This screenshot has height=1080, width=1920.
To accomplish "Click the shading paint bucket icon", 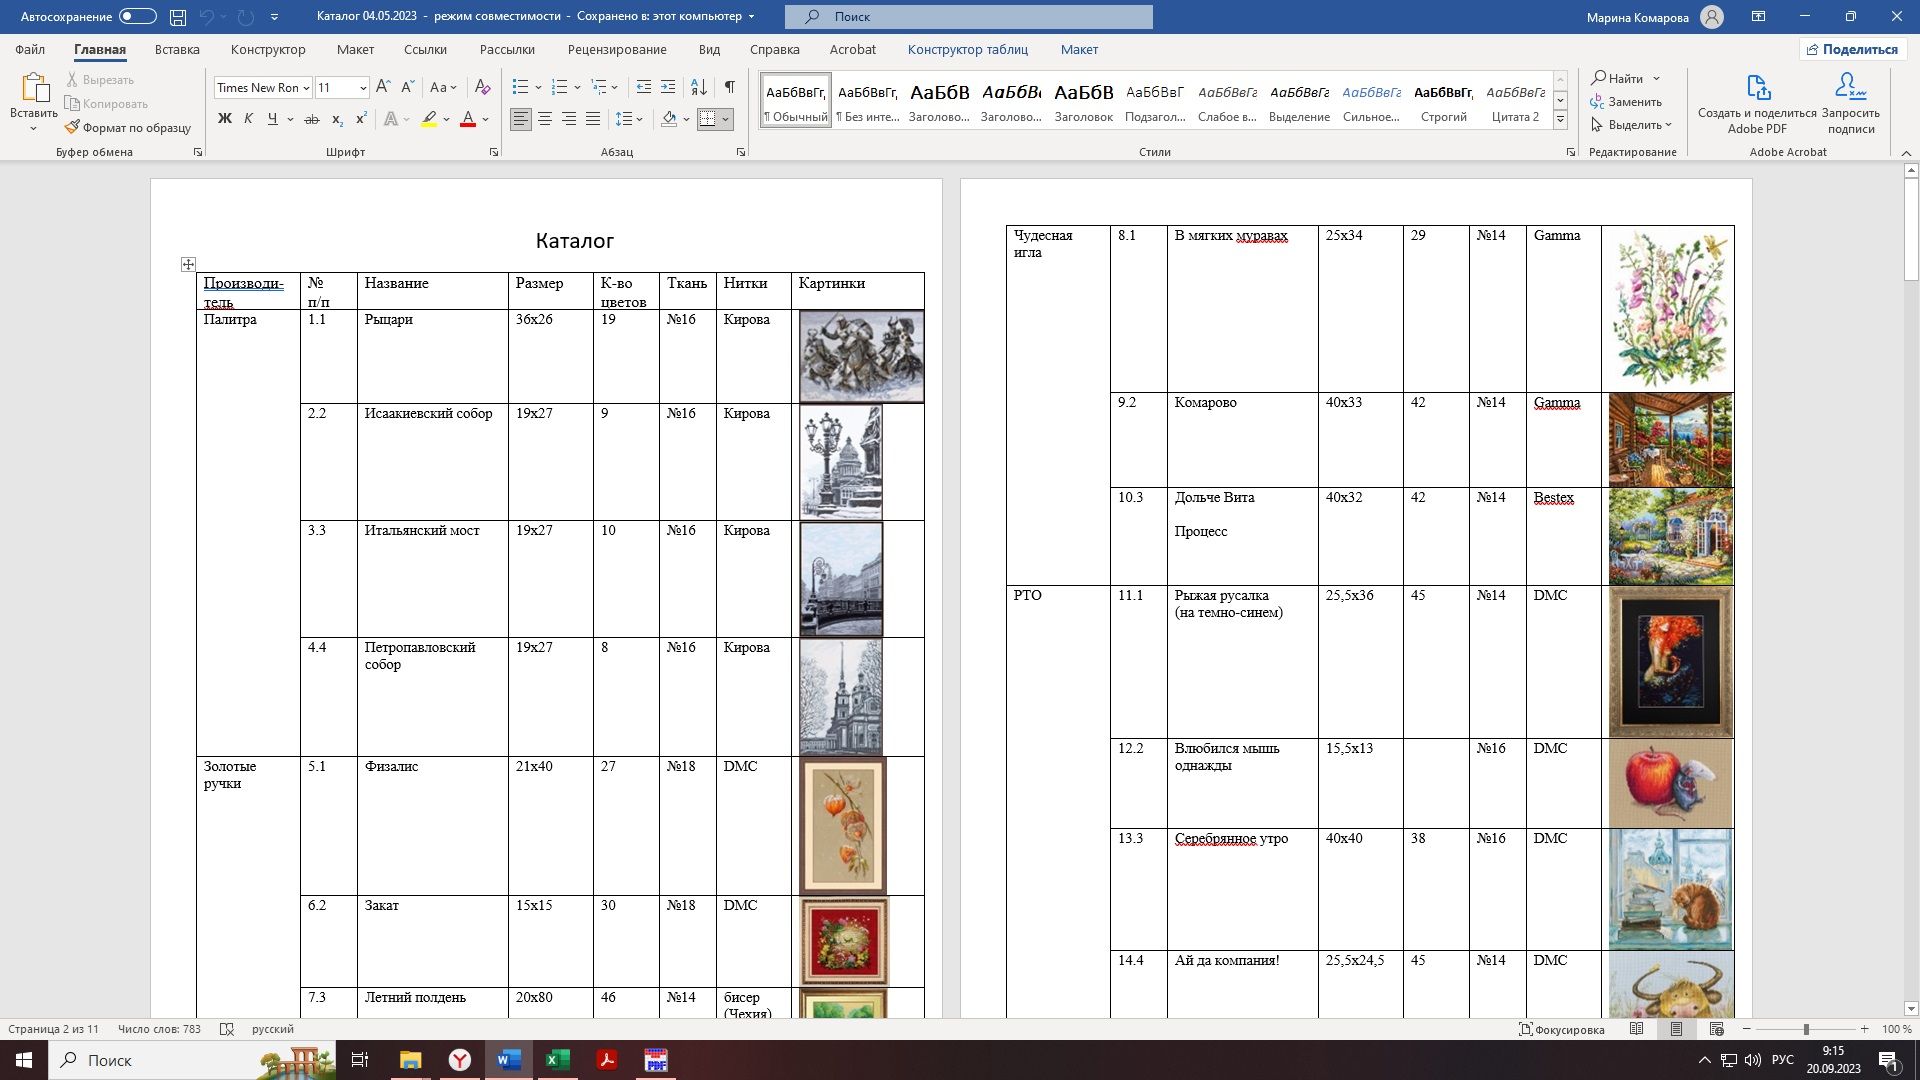I will [669, 119].
